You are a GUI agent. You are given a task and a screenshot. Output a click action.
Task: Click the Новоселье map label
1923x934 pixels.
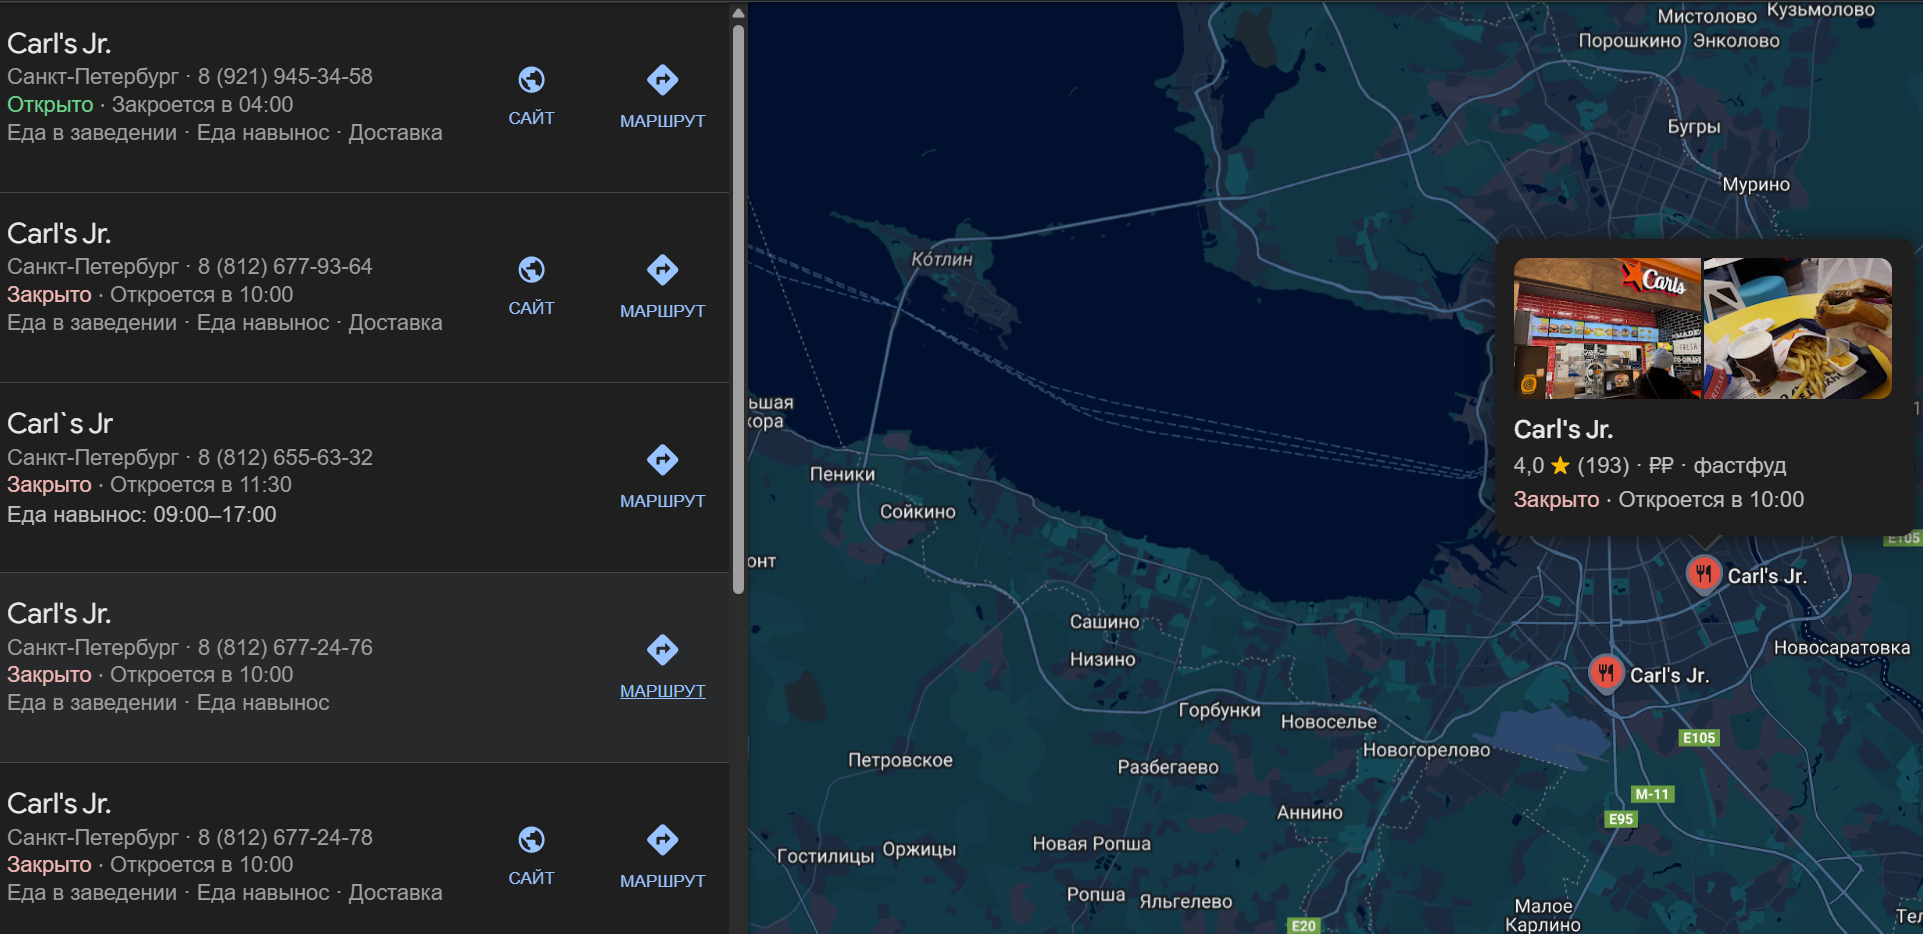point(1329,722)
